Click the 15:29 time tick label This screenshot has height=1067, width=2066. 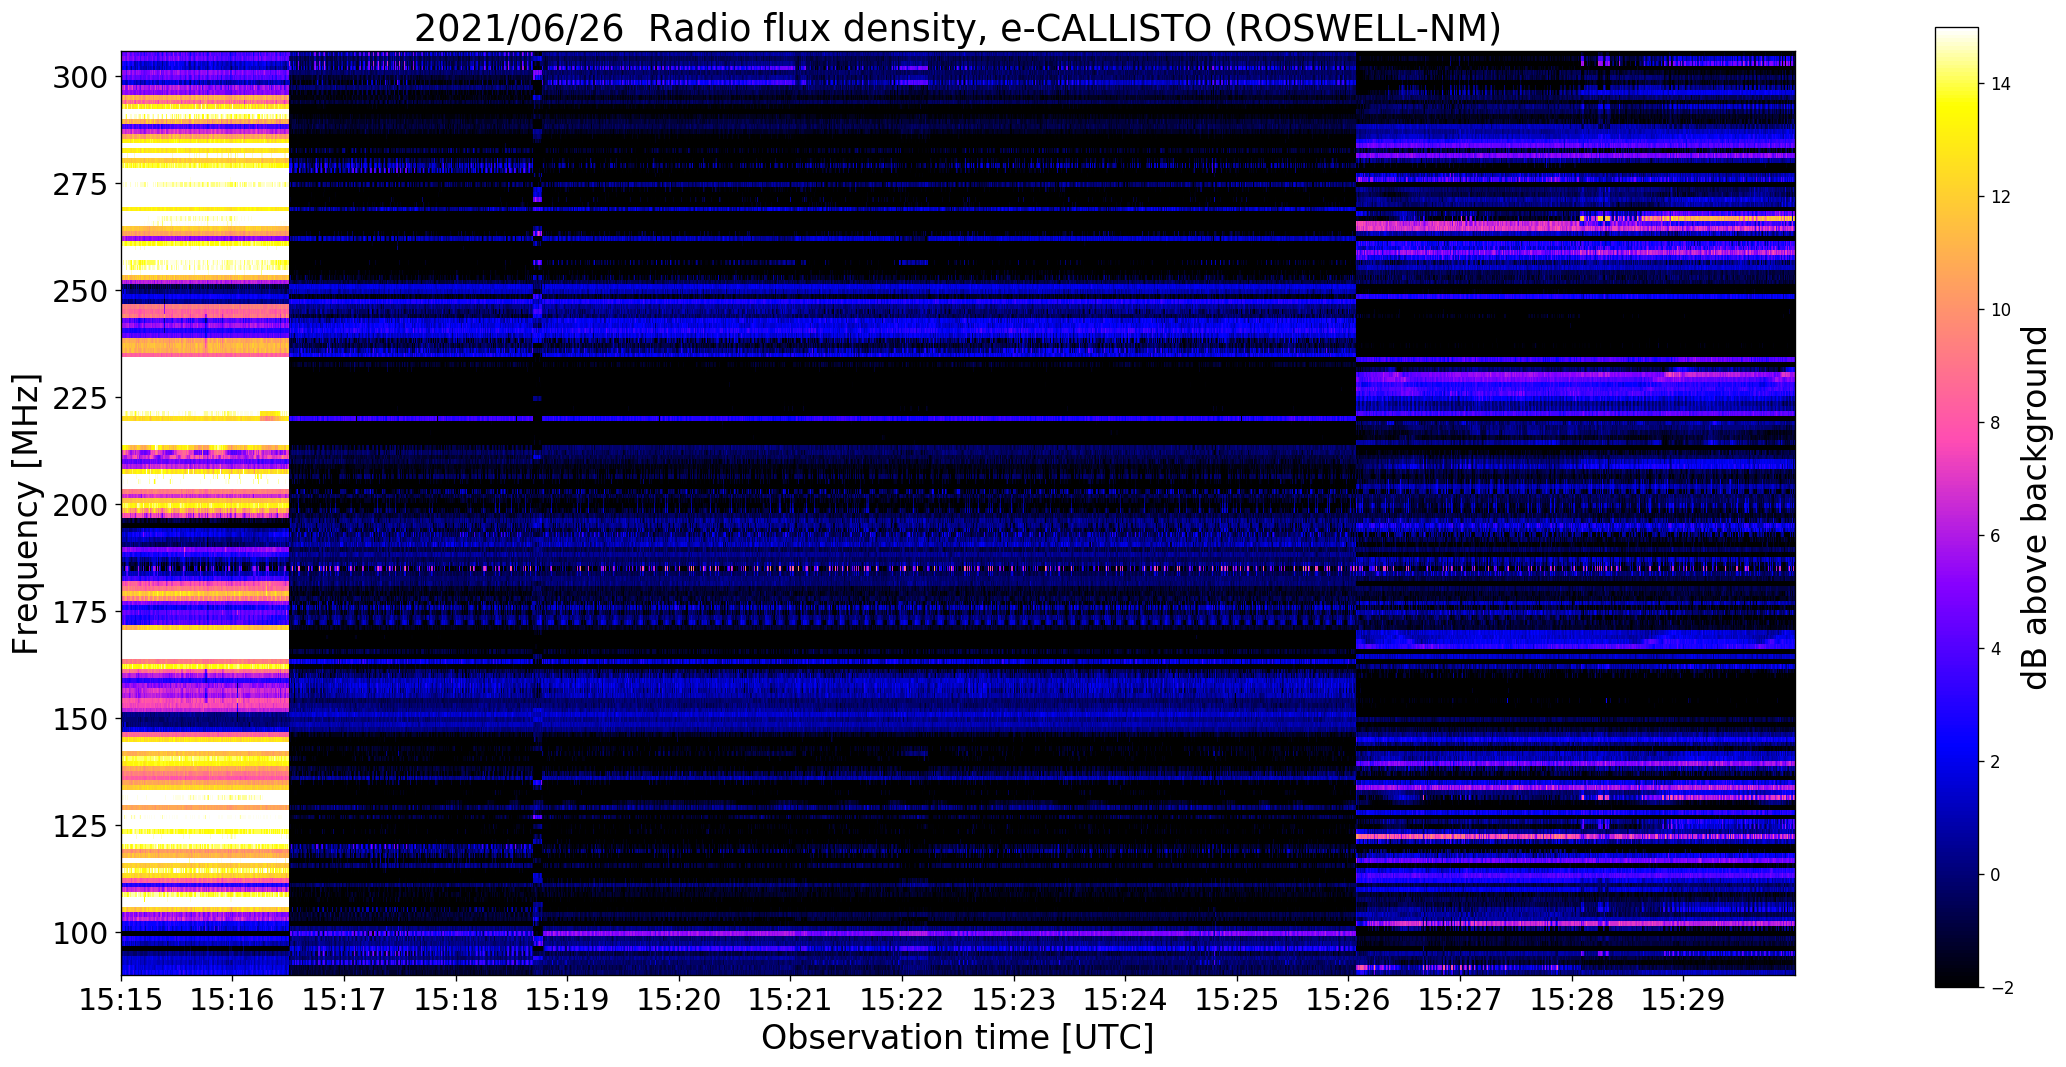click(1684, 999)
